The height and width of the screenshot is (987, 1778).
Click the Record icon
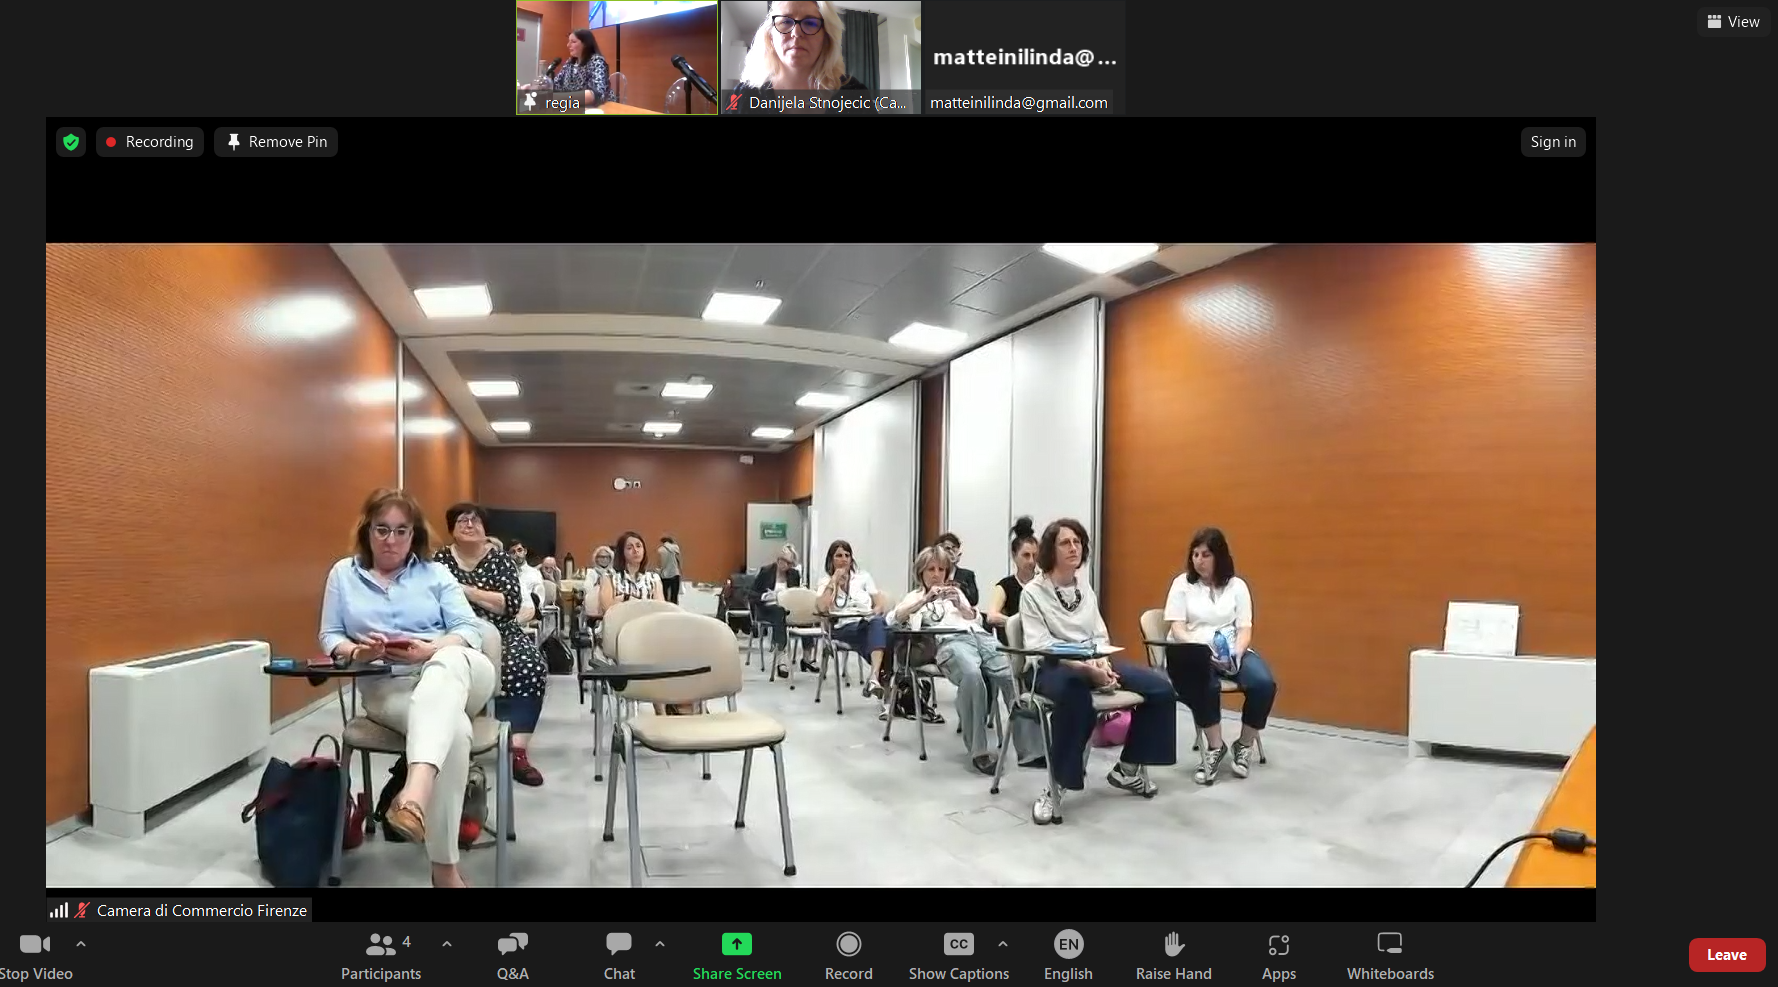[849, 956]
